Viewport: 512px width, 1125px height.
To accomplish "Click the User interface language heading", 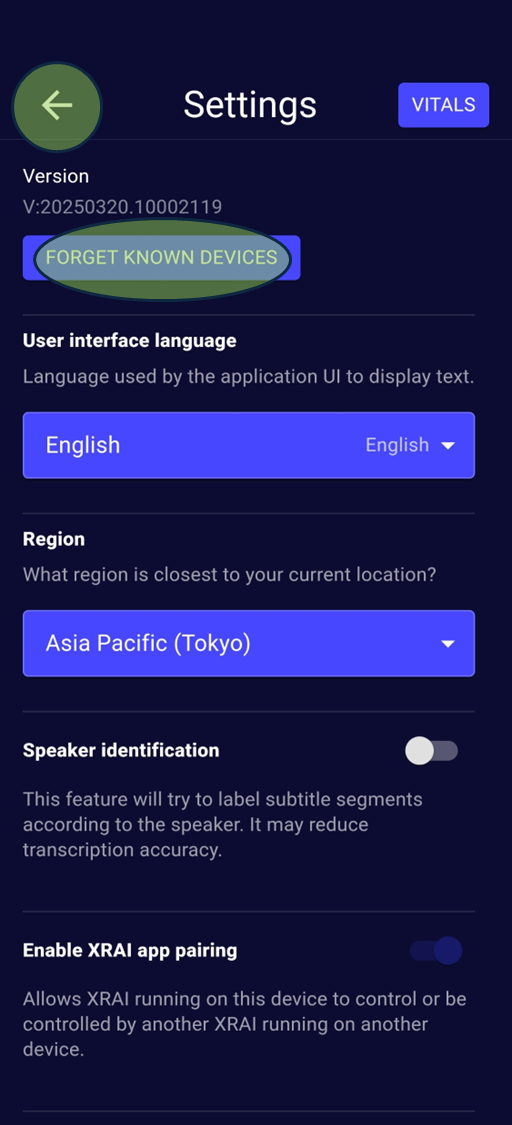I will coord(130,340).
